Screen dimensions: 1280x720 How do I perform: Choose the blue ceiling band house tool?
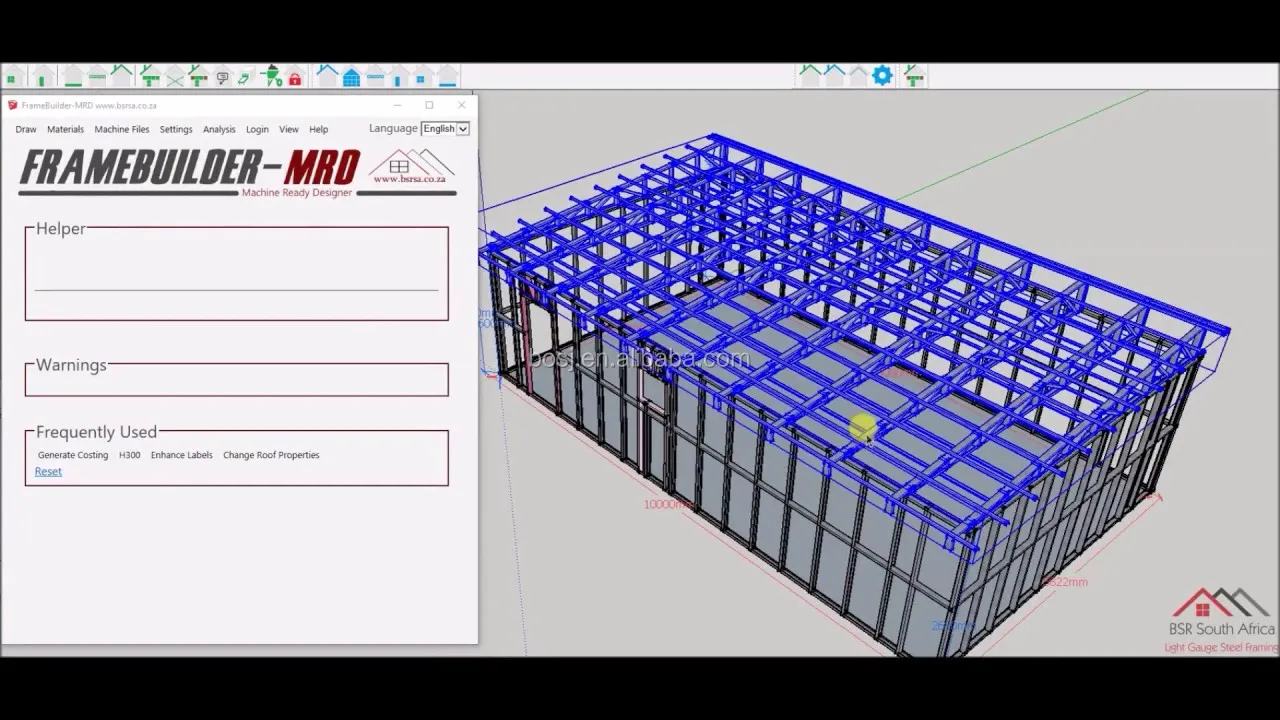click(x=376, y=76)
